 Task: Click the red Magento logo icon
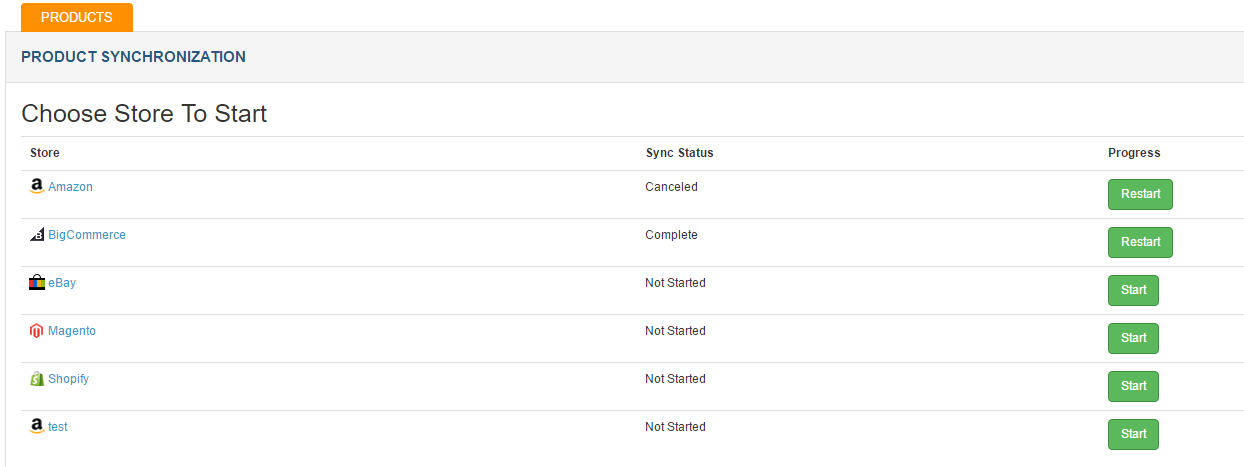[x=37, y=331]
